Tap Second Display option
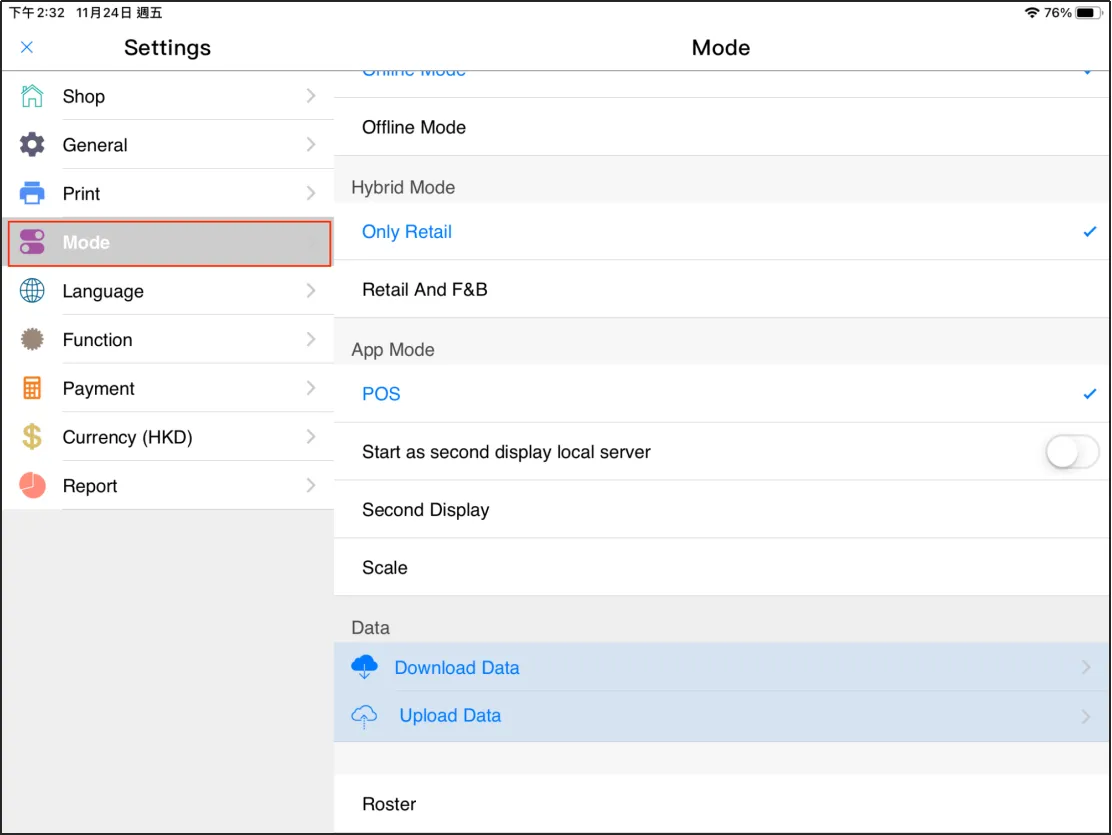Screen dimensions: 1112x835 (x=425, y=510)
